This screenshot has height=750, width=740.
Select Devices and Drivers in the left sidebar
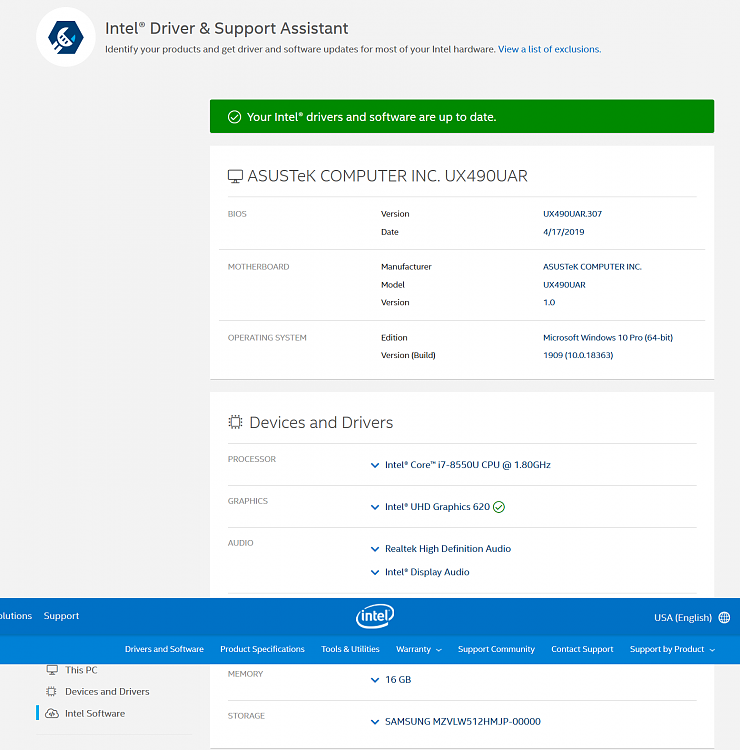click(107, 691)
